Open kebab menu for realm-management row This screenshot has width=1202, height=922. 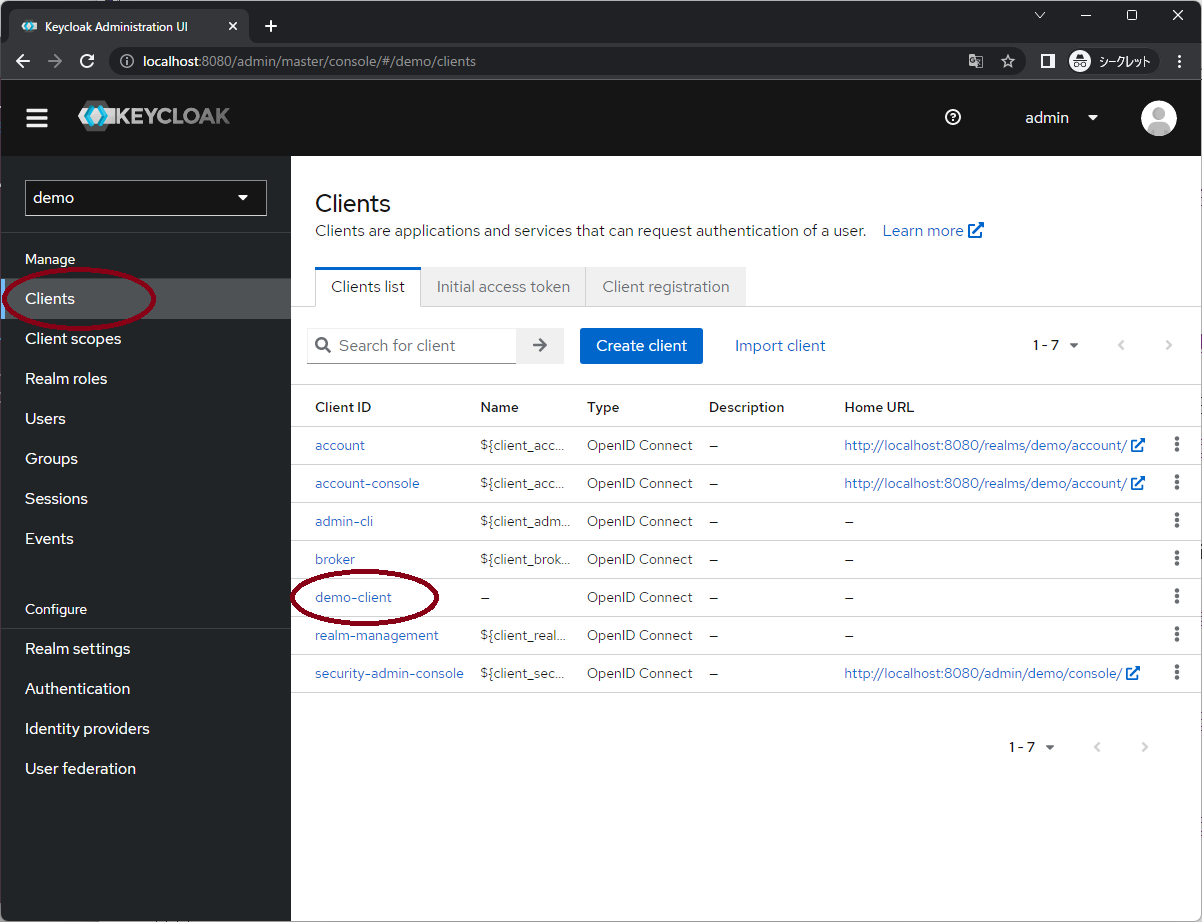pyautogui.click(x=1177, y=634)
